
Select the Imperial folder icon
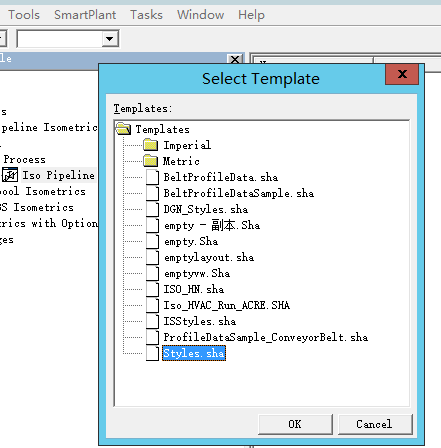pyautogui.click(x=151, y=145)
